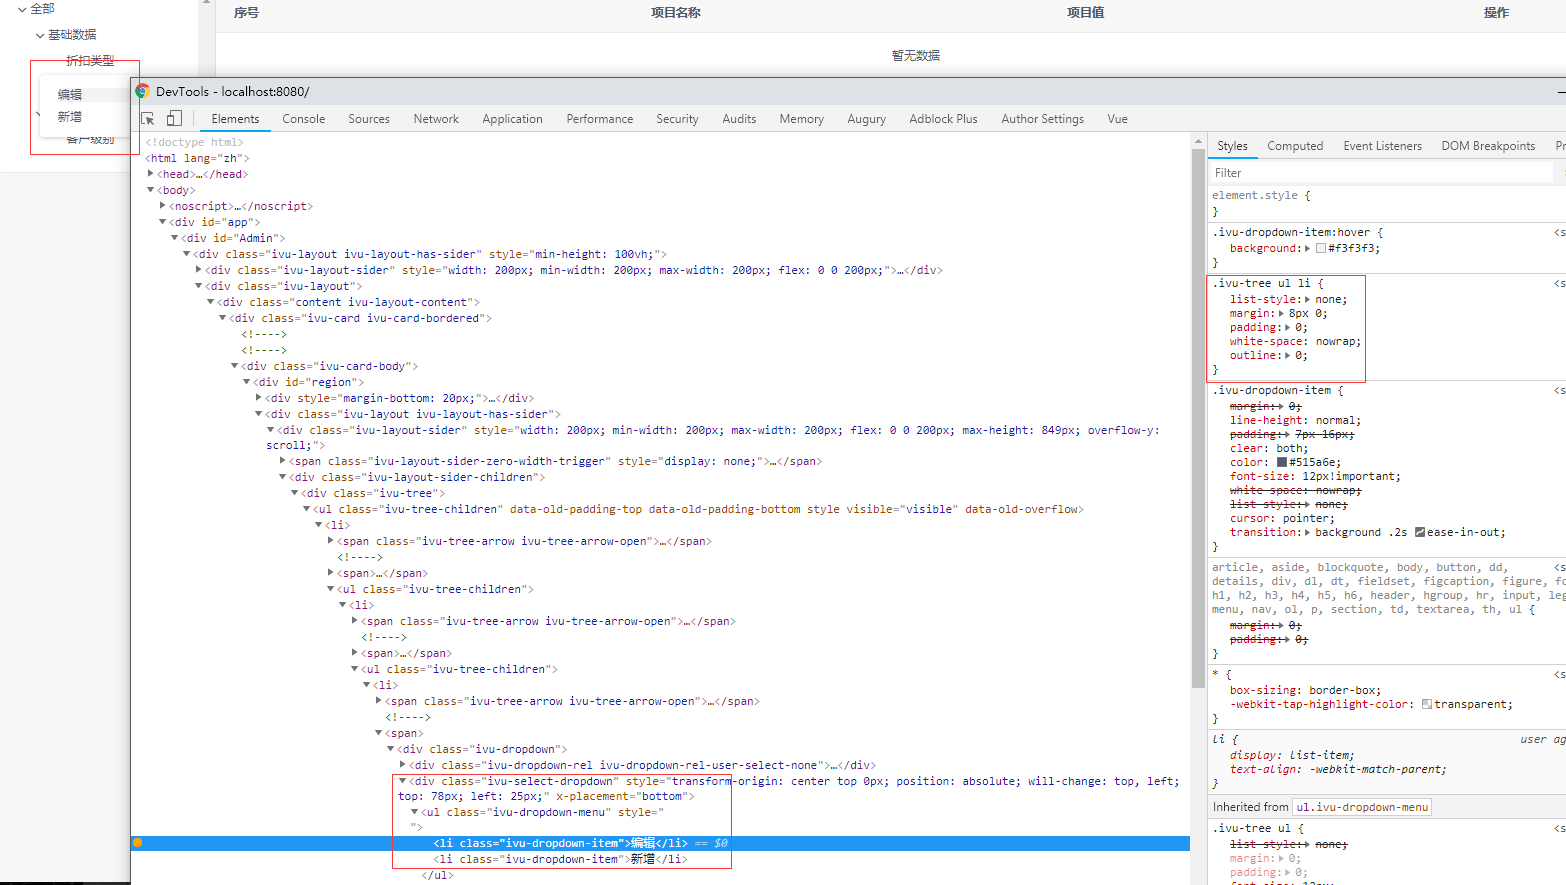Open the Sources tab
The width and height of the screenshot is (1566, 885).
pos(369,119)
